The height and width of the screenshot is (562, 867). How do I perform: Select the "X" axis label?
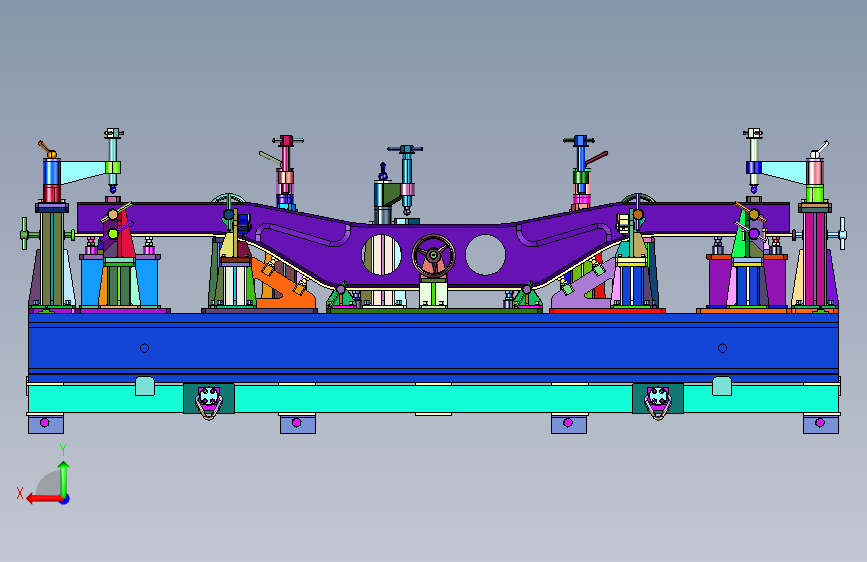tap(20, 493)
